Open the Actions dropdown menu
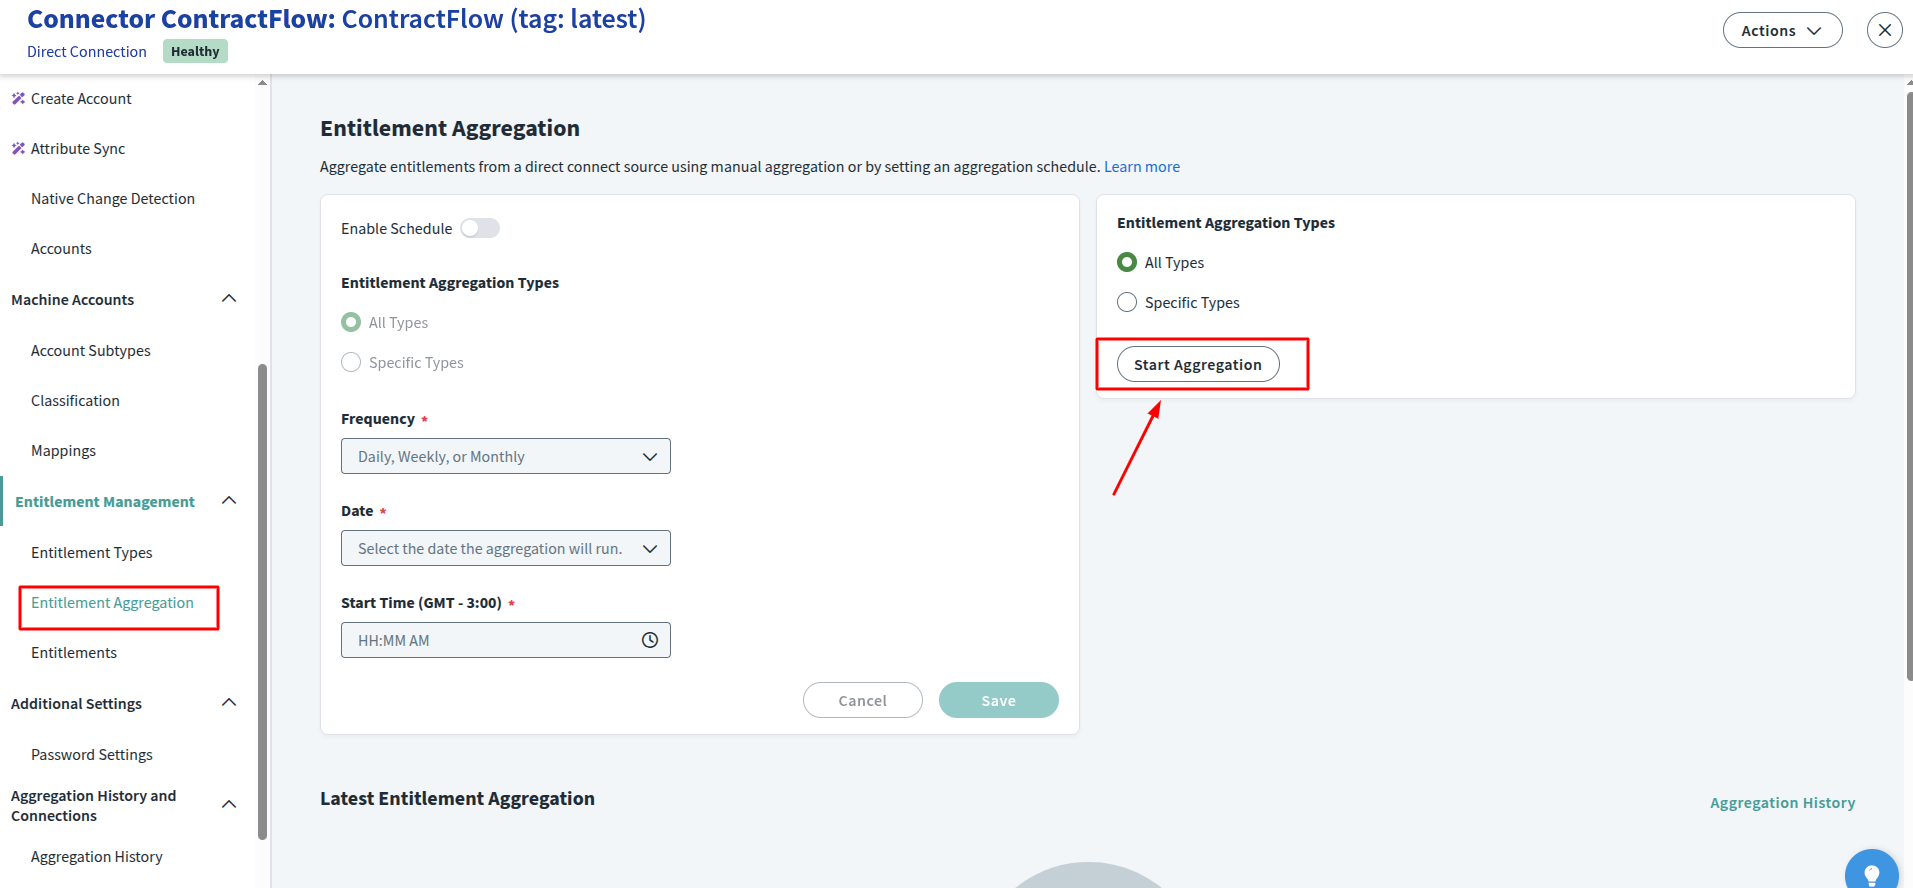This screenshot has width=1913, height=888. tap(1782, 30)
